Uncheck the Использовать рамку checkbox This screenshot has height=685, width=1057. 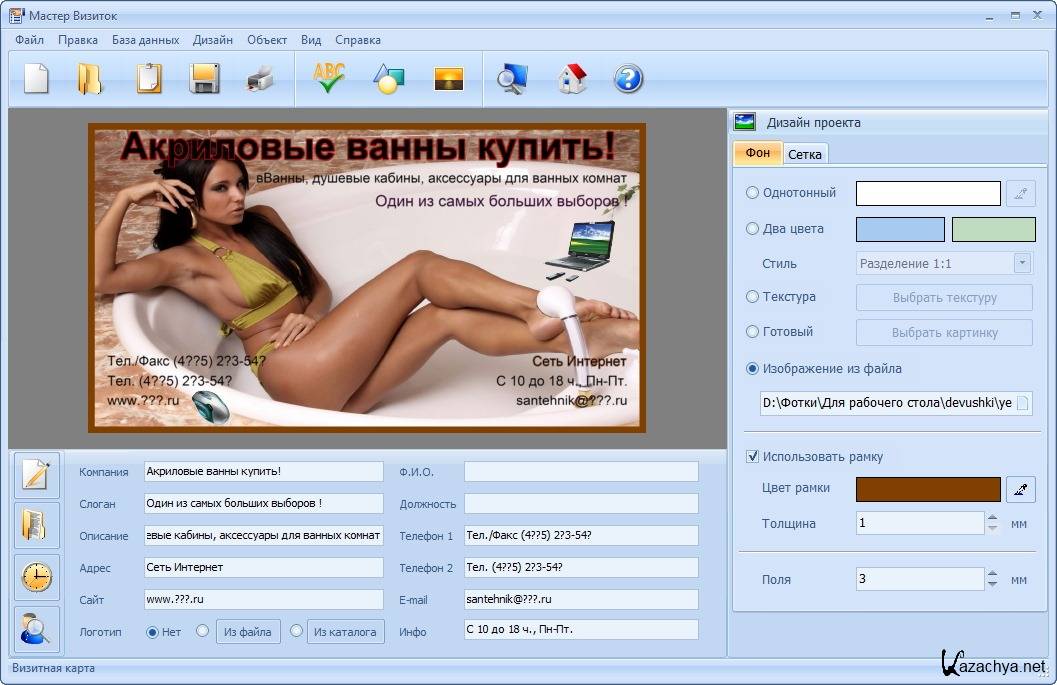753,457
